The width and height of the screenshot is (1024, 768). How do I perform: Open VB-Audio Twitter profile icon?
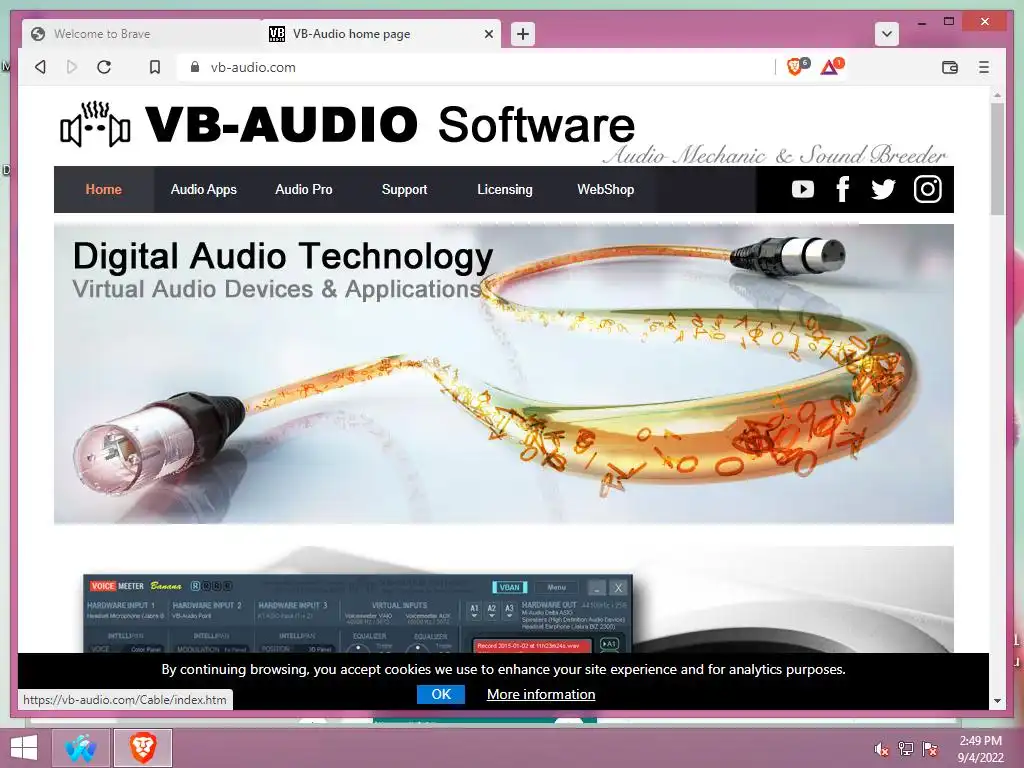tap(883, 189)
